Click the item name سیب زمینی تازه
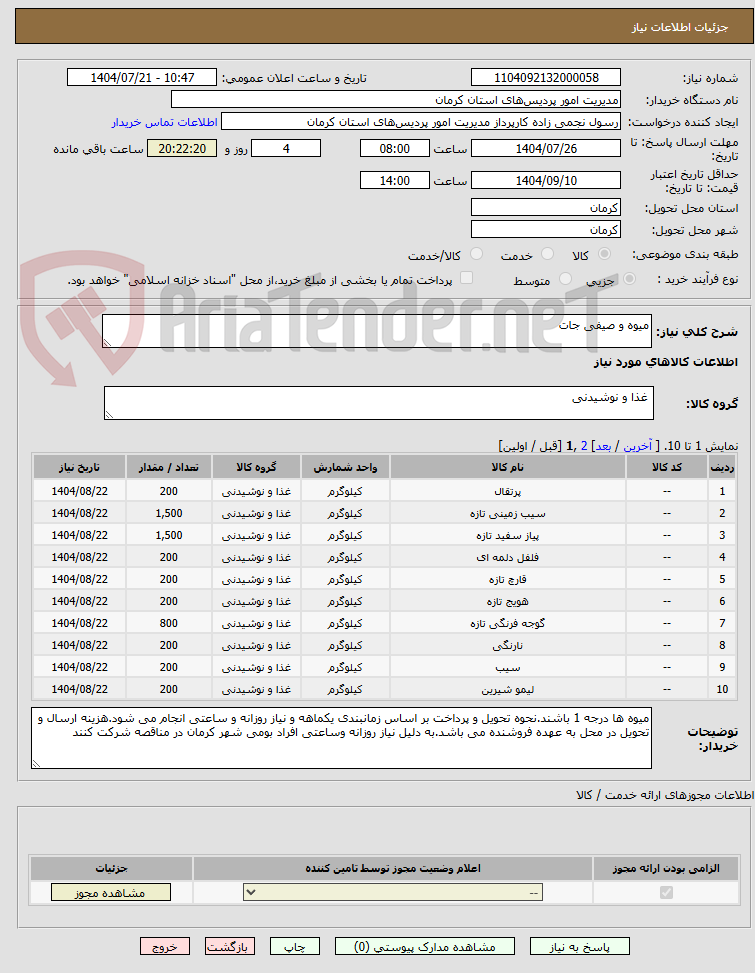 [507, 514]
